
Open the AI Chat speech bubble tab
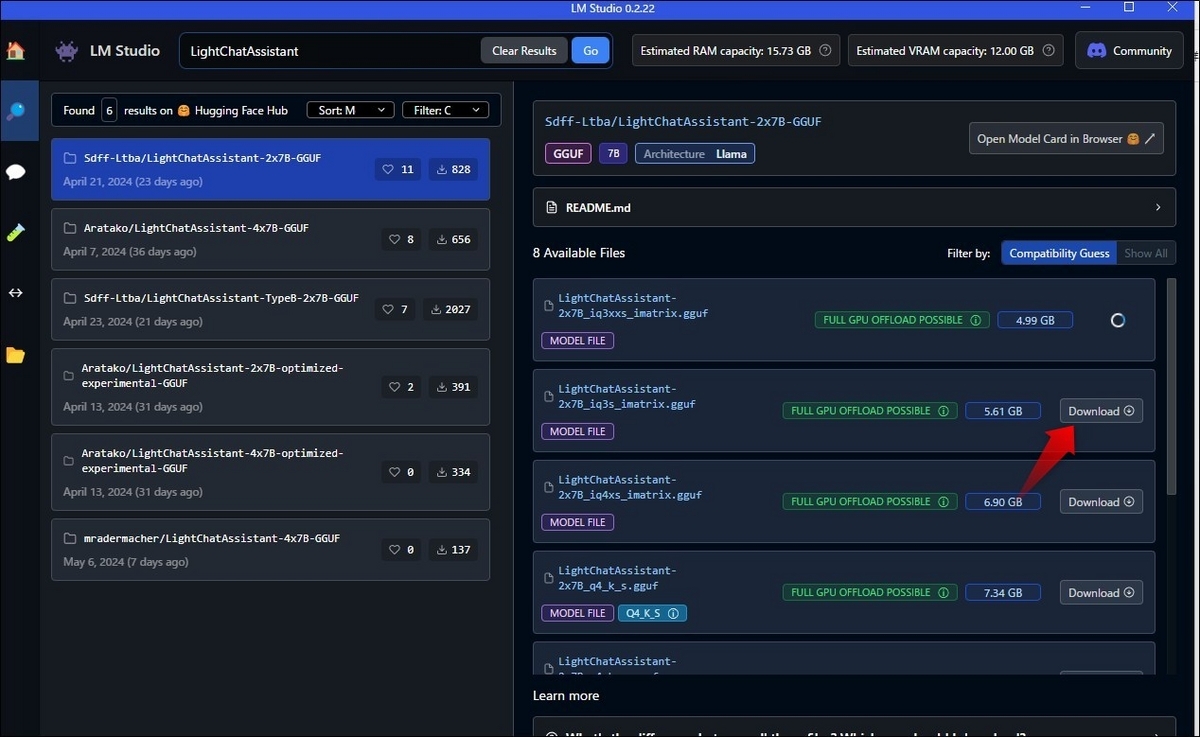coord(15,172)
